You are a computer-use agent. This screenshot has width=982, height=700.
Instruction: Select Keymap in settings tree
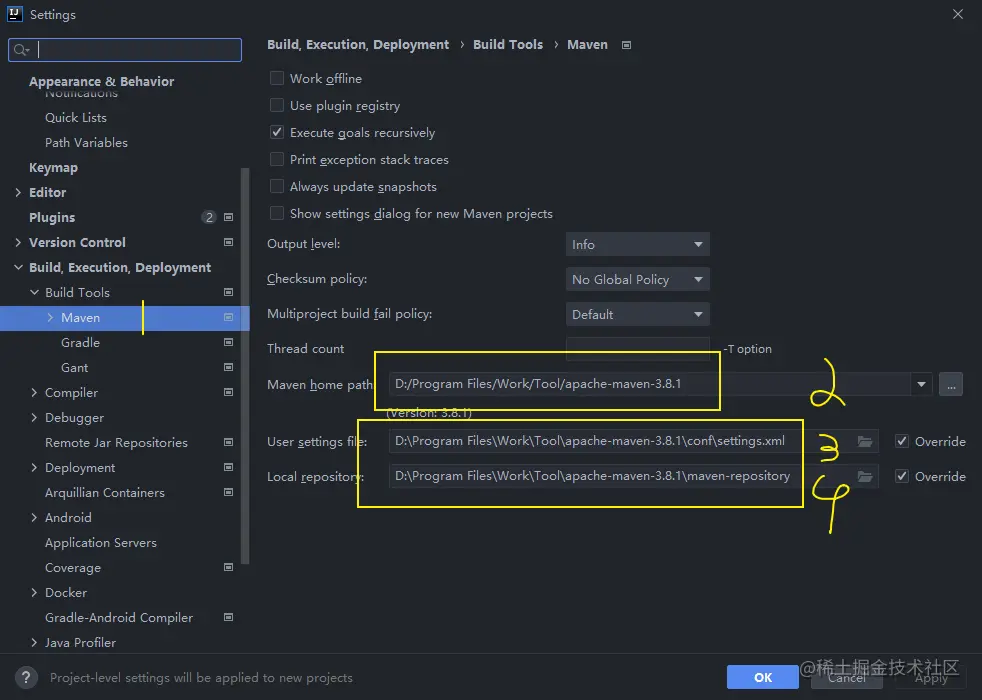pyautogui.click(x=53, y=167)
